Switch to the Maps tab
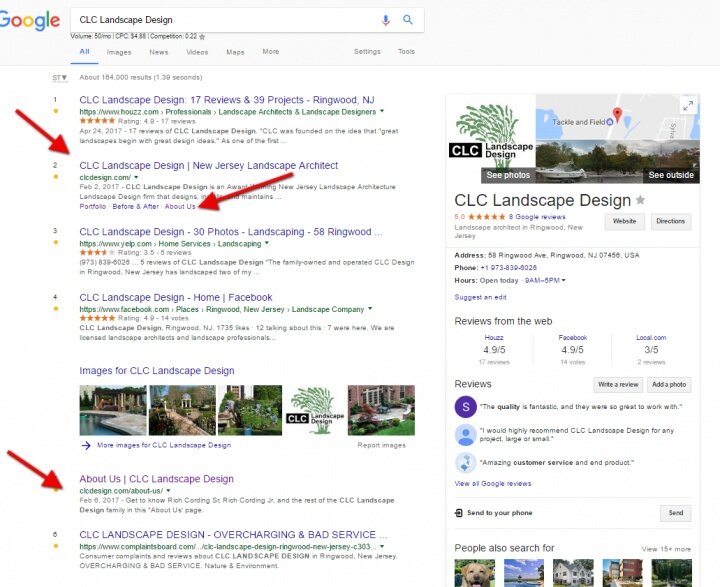Screen dimensions: 720x587 pos(235,52)
